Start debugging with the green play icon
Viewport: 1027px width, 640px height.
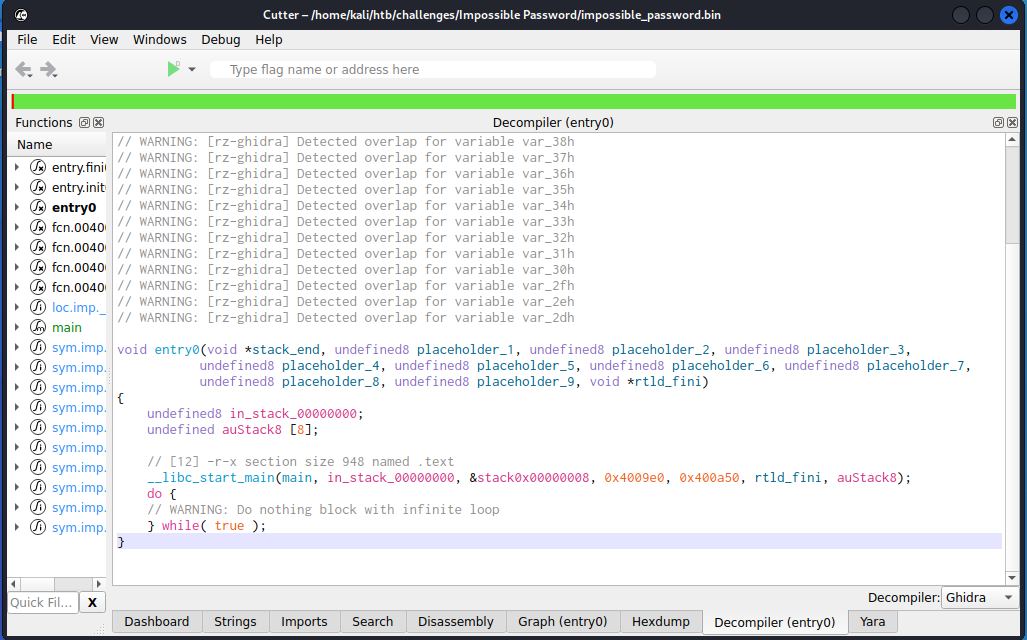(173, 69)
